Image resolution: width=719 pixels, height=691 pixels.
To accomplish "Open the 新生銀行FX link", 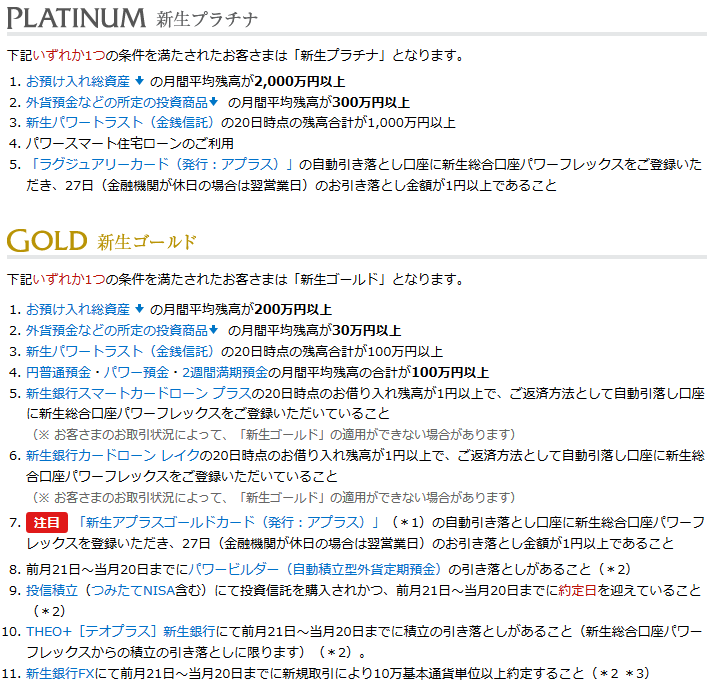I will pyautogui.click(x=62, y=674).
